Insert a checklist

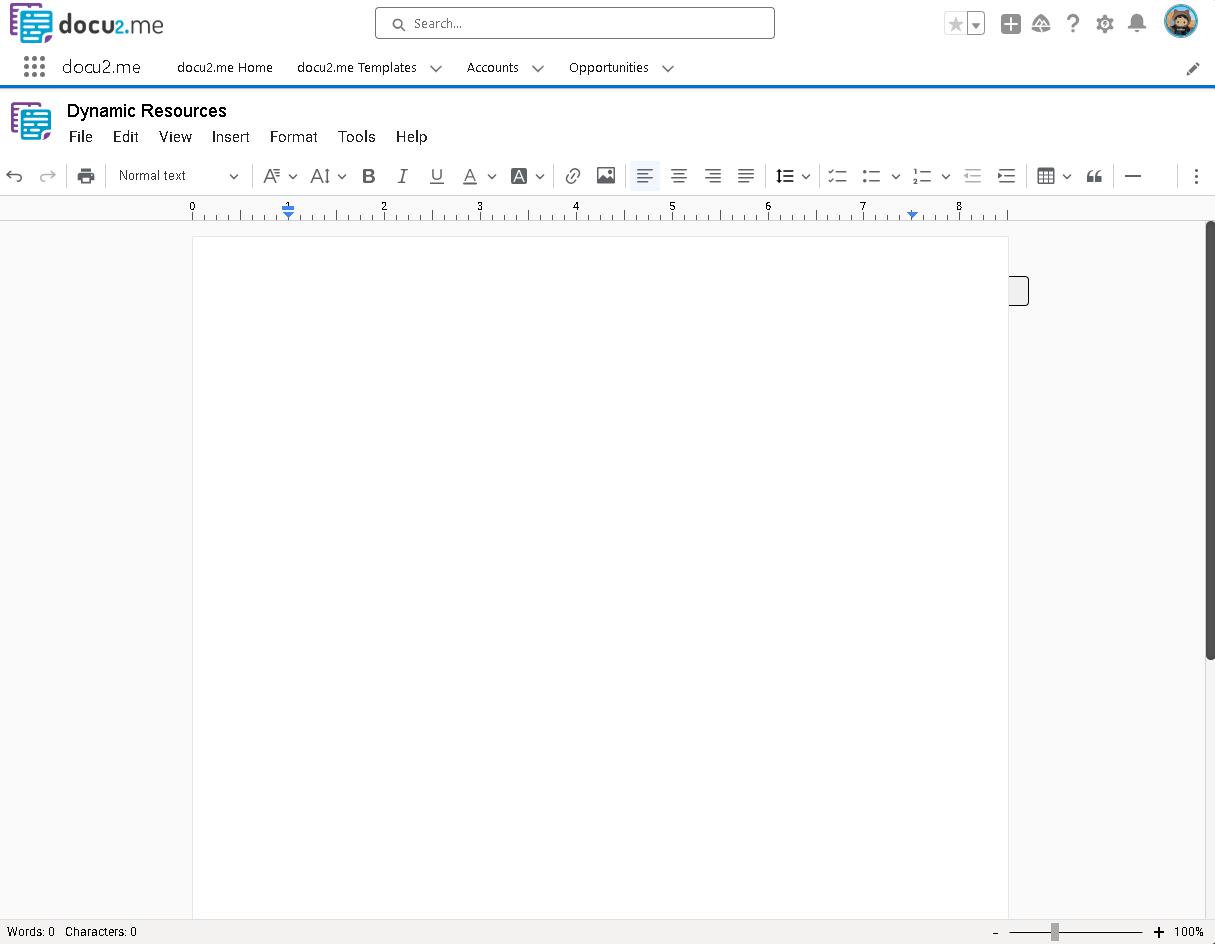(x=838, y=176)
